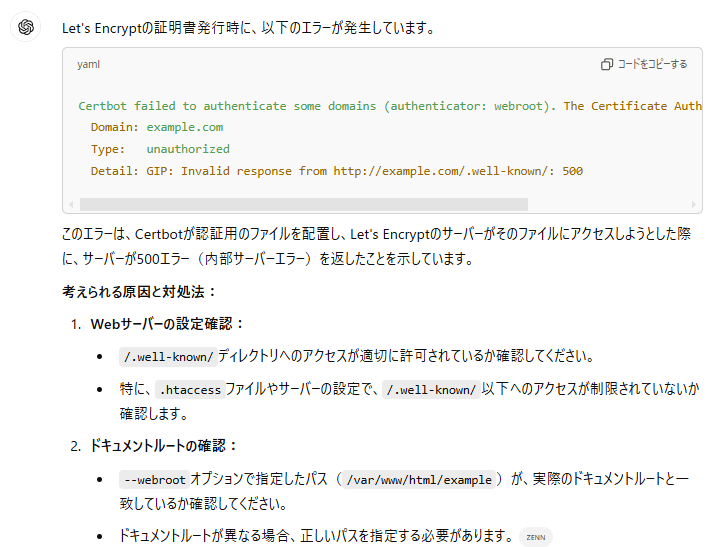Click the yaml language label
715x547 pixels.
(88, 64)
